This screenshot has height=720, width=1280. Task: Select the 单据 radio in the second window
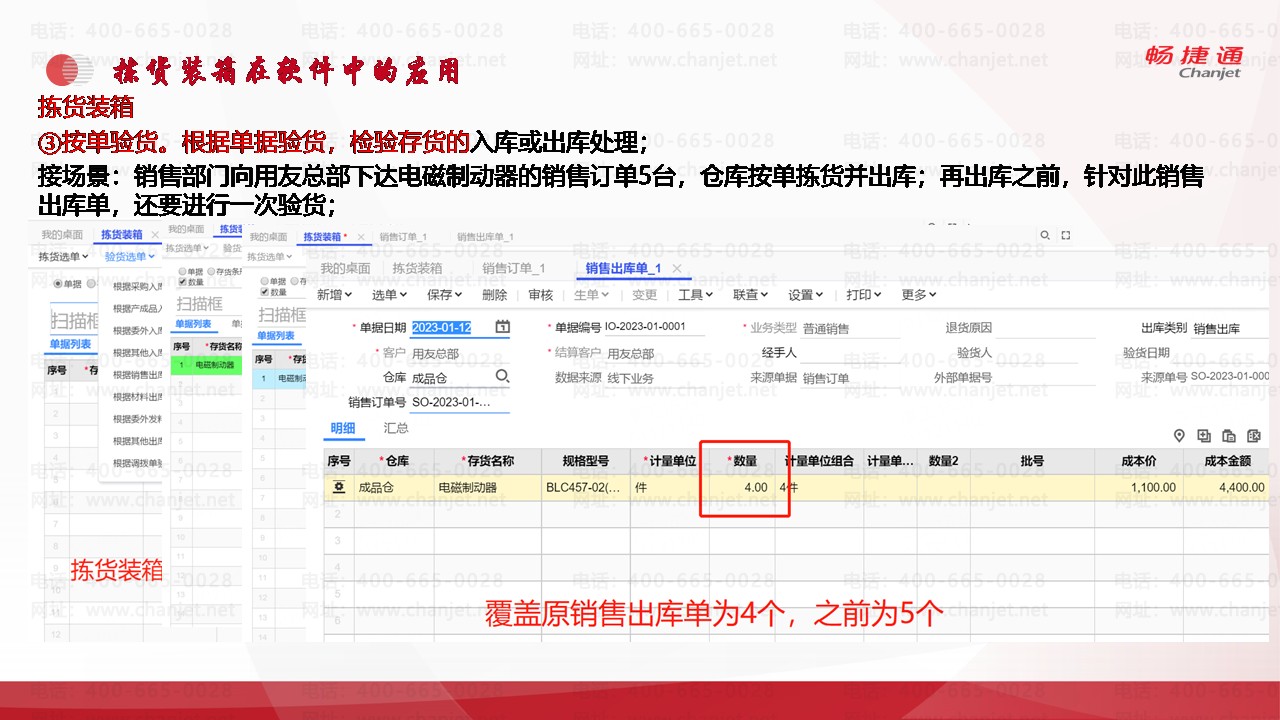(181, 271)
